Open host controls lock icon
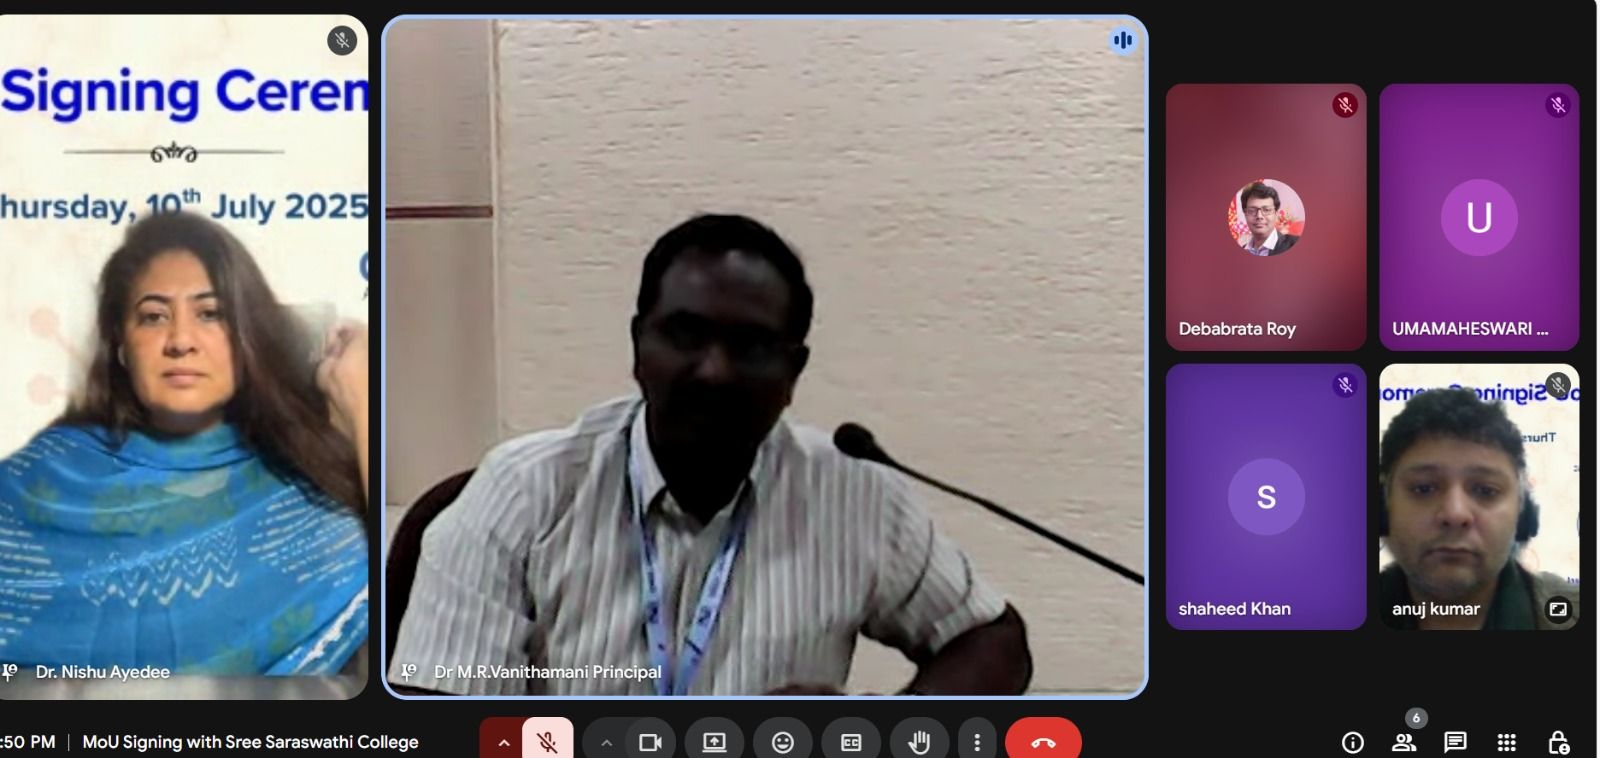1600x758 pixels. [1558, 742]
